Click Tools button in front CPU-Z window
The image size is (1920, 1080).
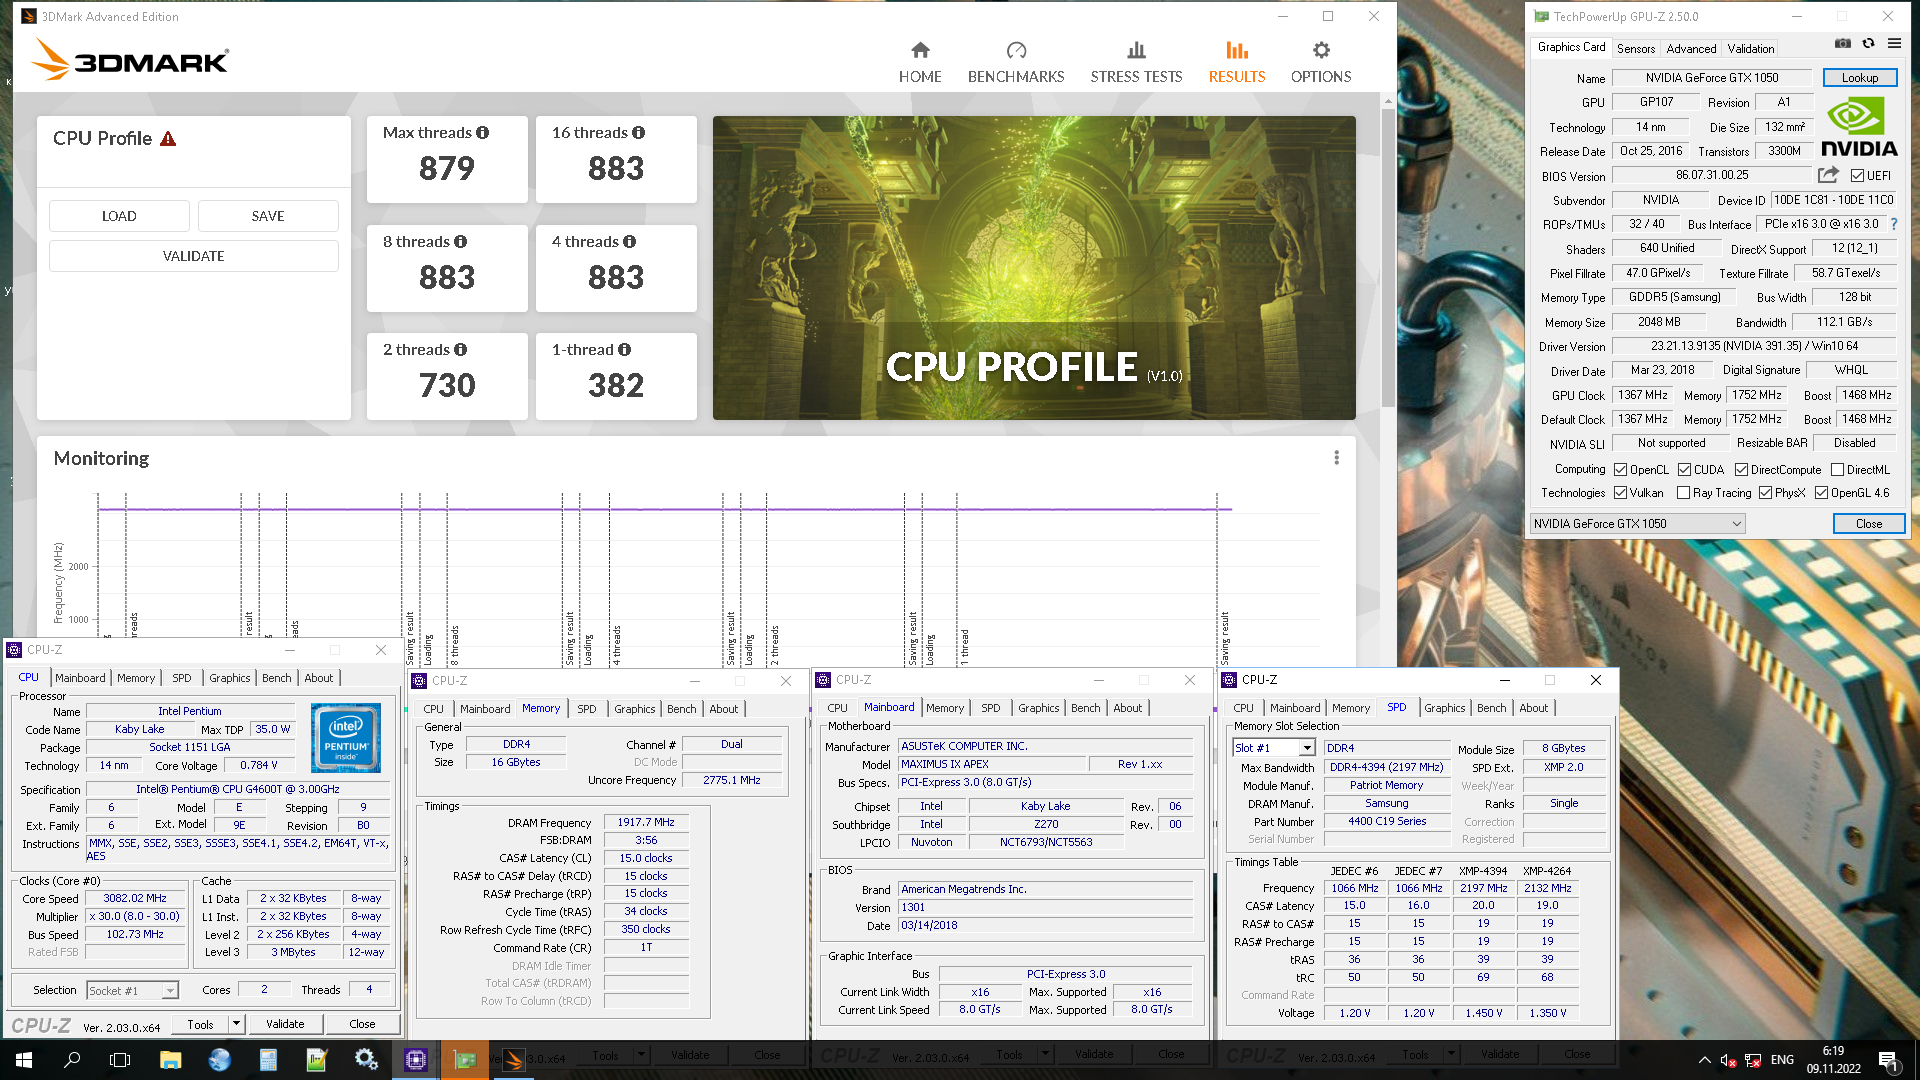(200, 1024)
